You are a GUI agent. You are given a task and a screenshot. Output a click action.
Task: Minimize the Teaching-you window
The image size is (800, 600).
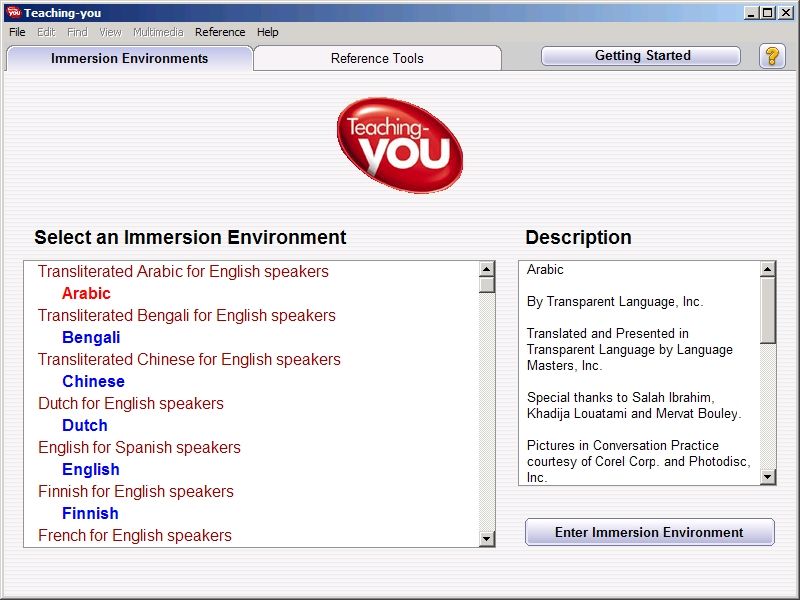tap(750, 13)
